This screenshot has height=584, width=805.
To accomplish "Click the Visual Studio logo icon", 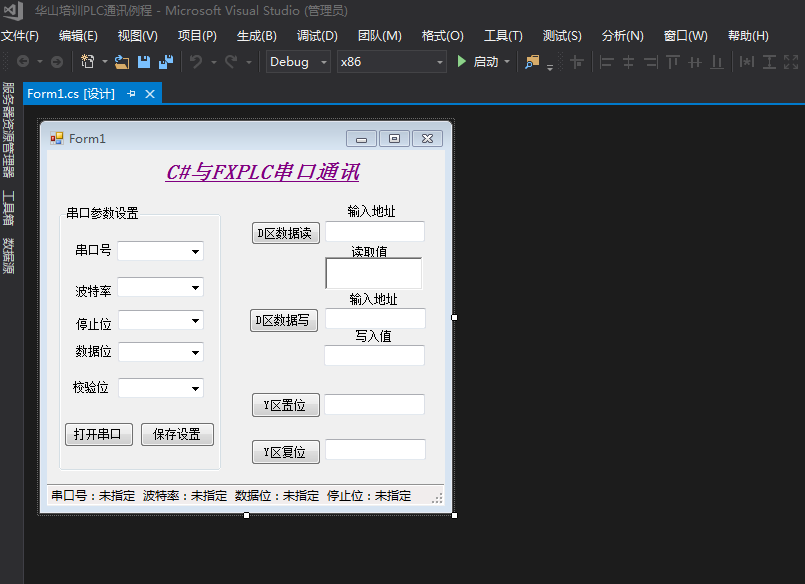I will click(13, 11).
